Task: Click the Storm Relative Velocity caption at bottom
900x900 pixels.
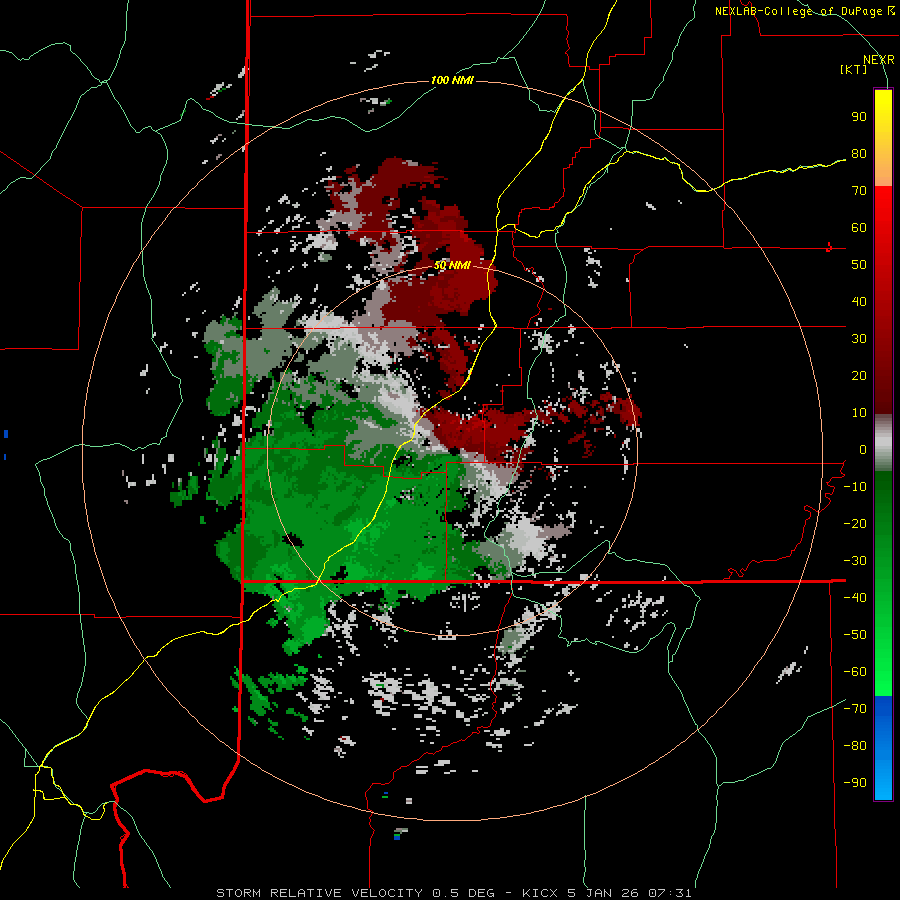Action: pos(453,893)
